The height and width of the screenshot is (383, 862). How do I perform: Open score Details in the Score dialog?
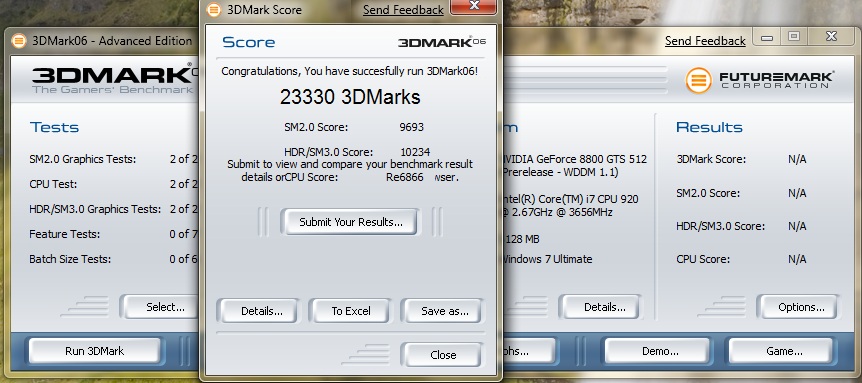(262, 311)
